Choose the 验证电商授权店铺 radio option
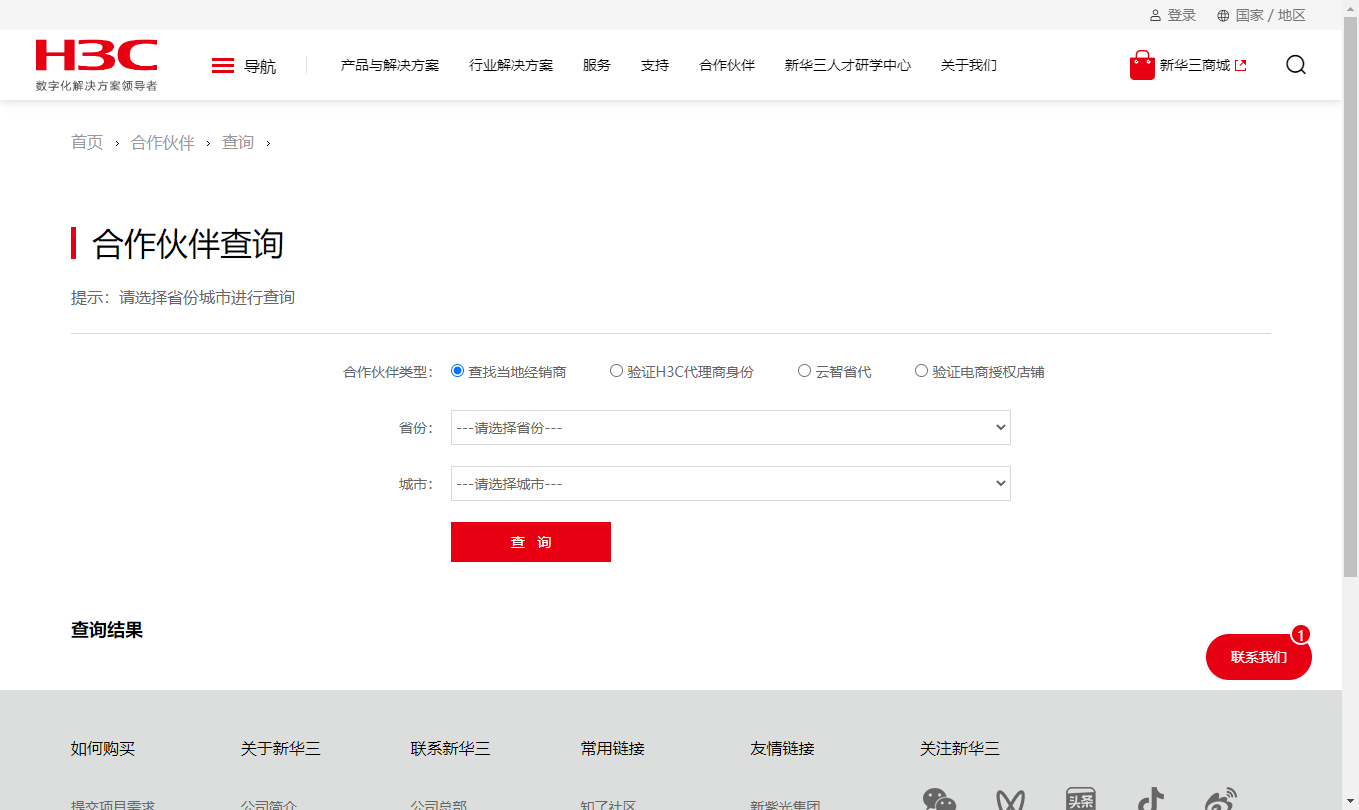Screen dimensions: 1359x810 click(x=921, y=371)
